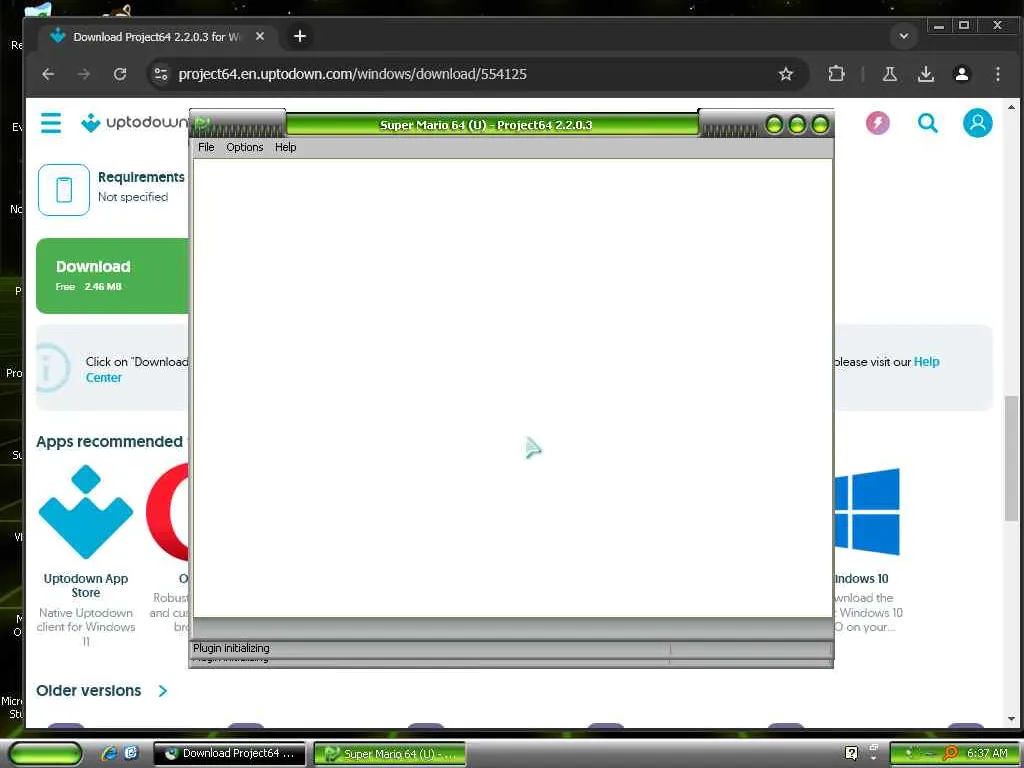Click the Project64 rightmost green title button

(x=820, y=124)
